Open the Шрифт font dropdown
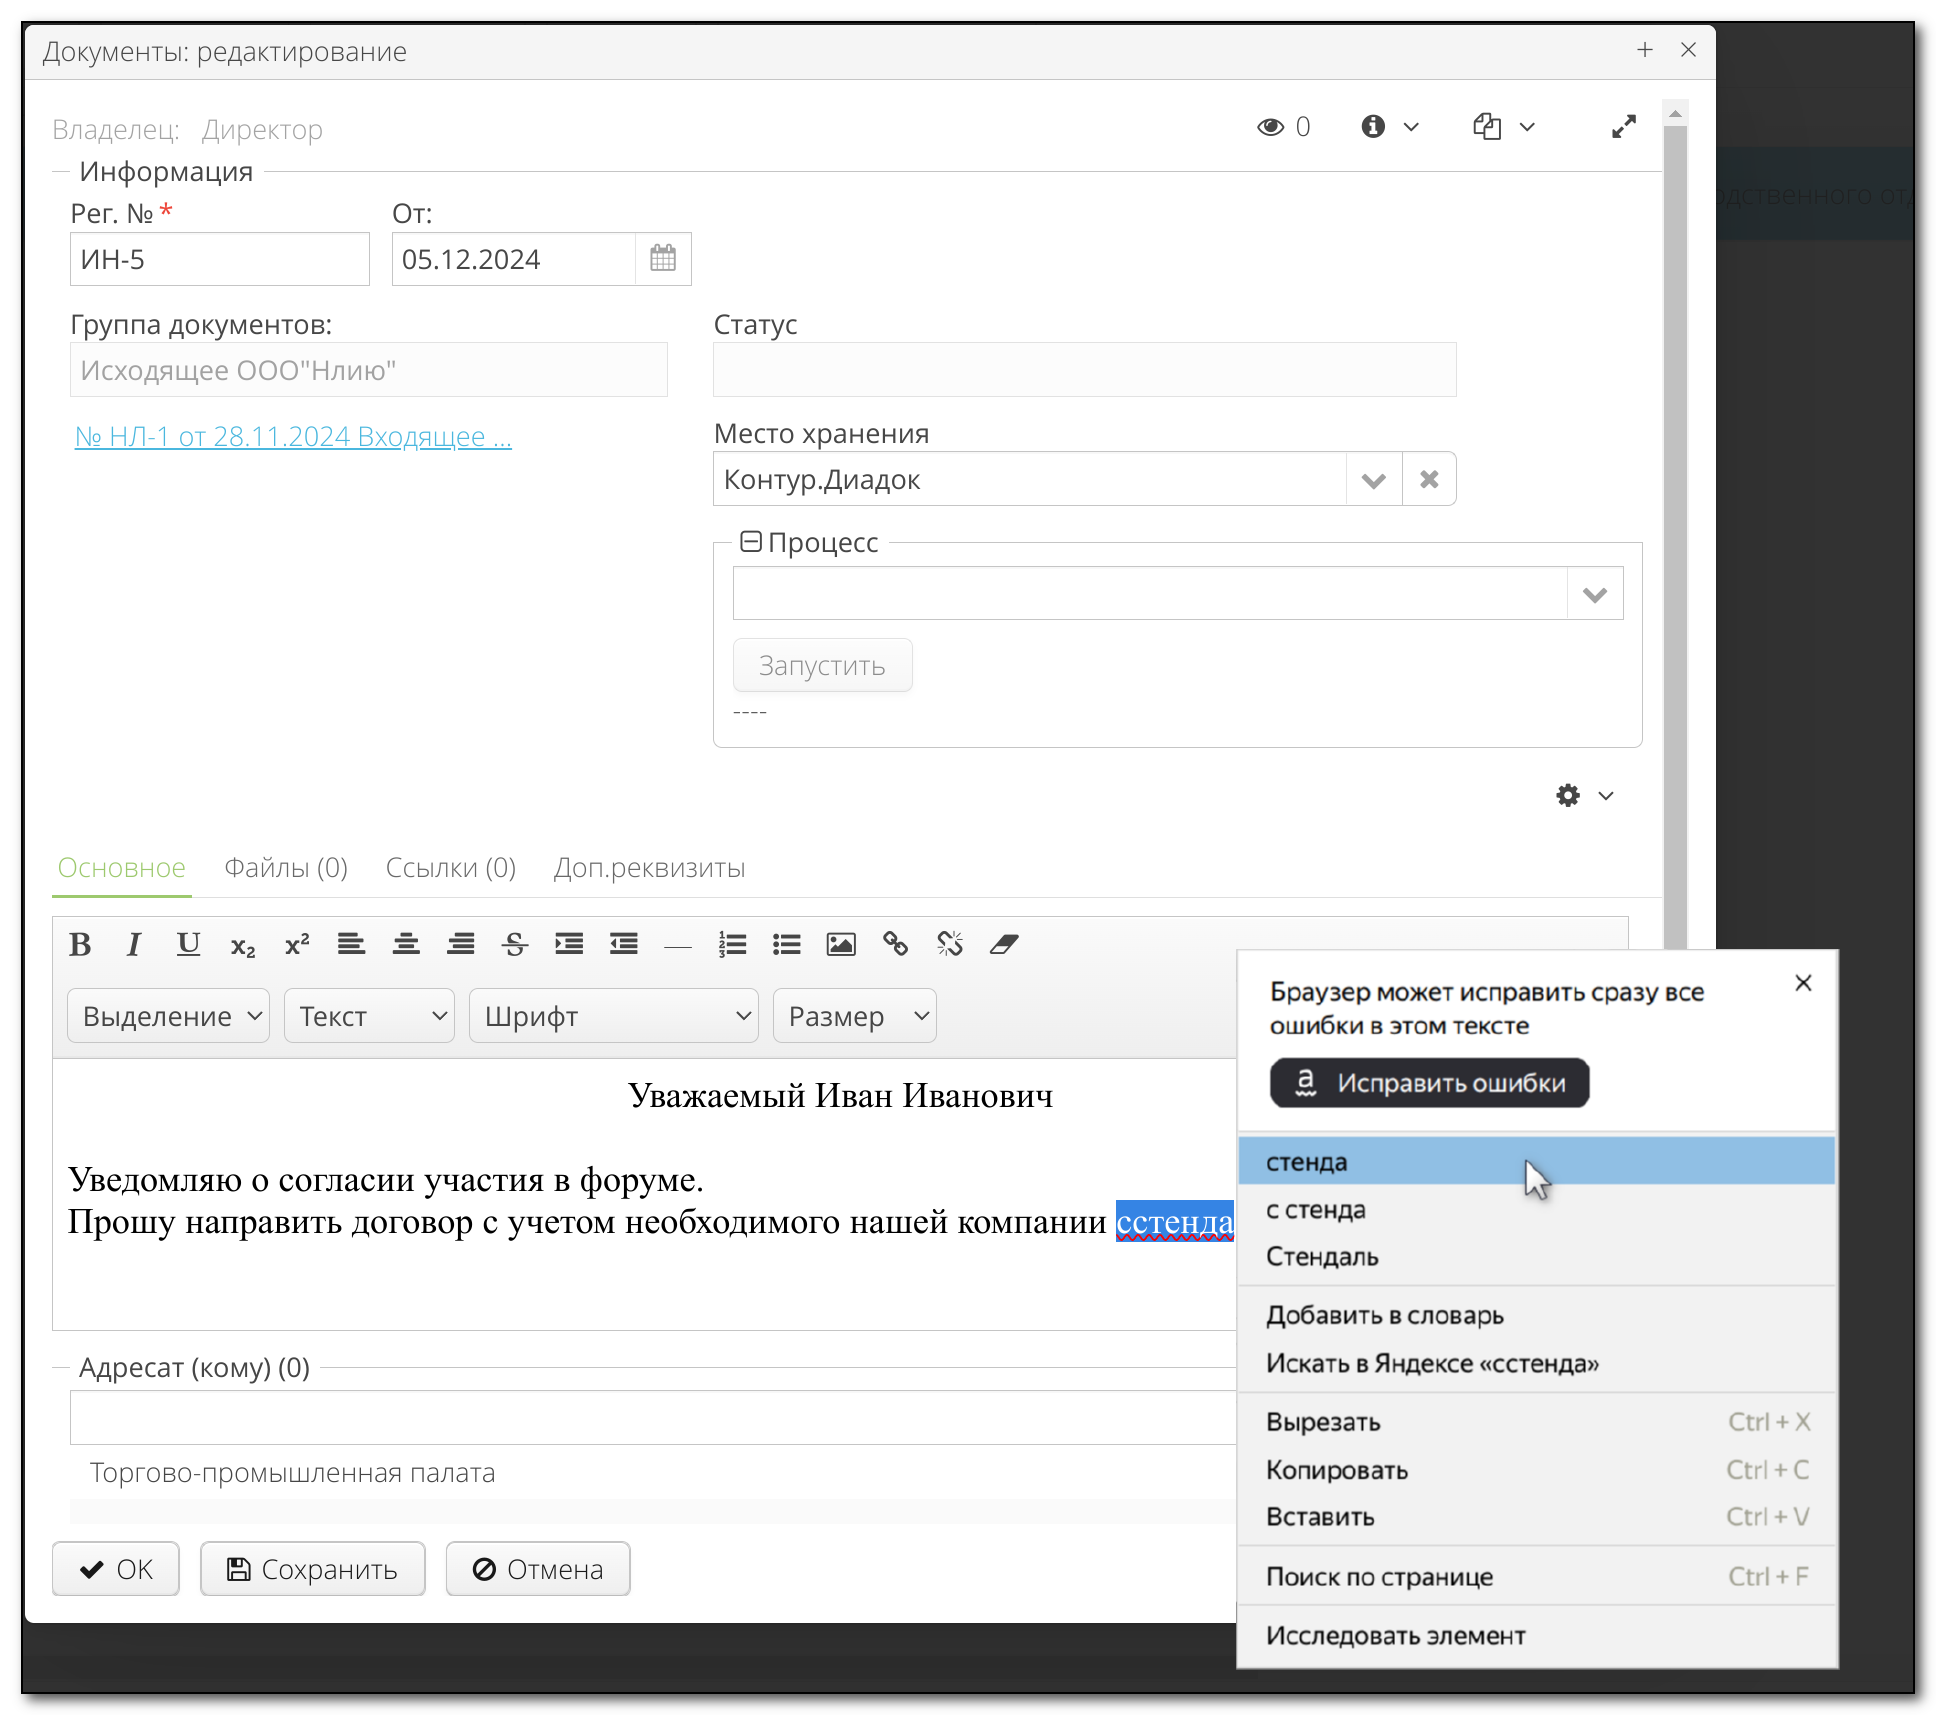This screenshot has width=1936, height=1715. (613, 1016)
